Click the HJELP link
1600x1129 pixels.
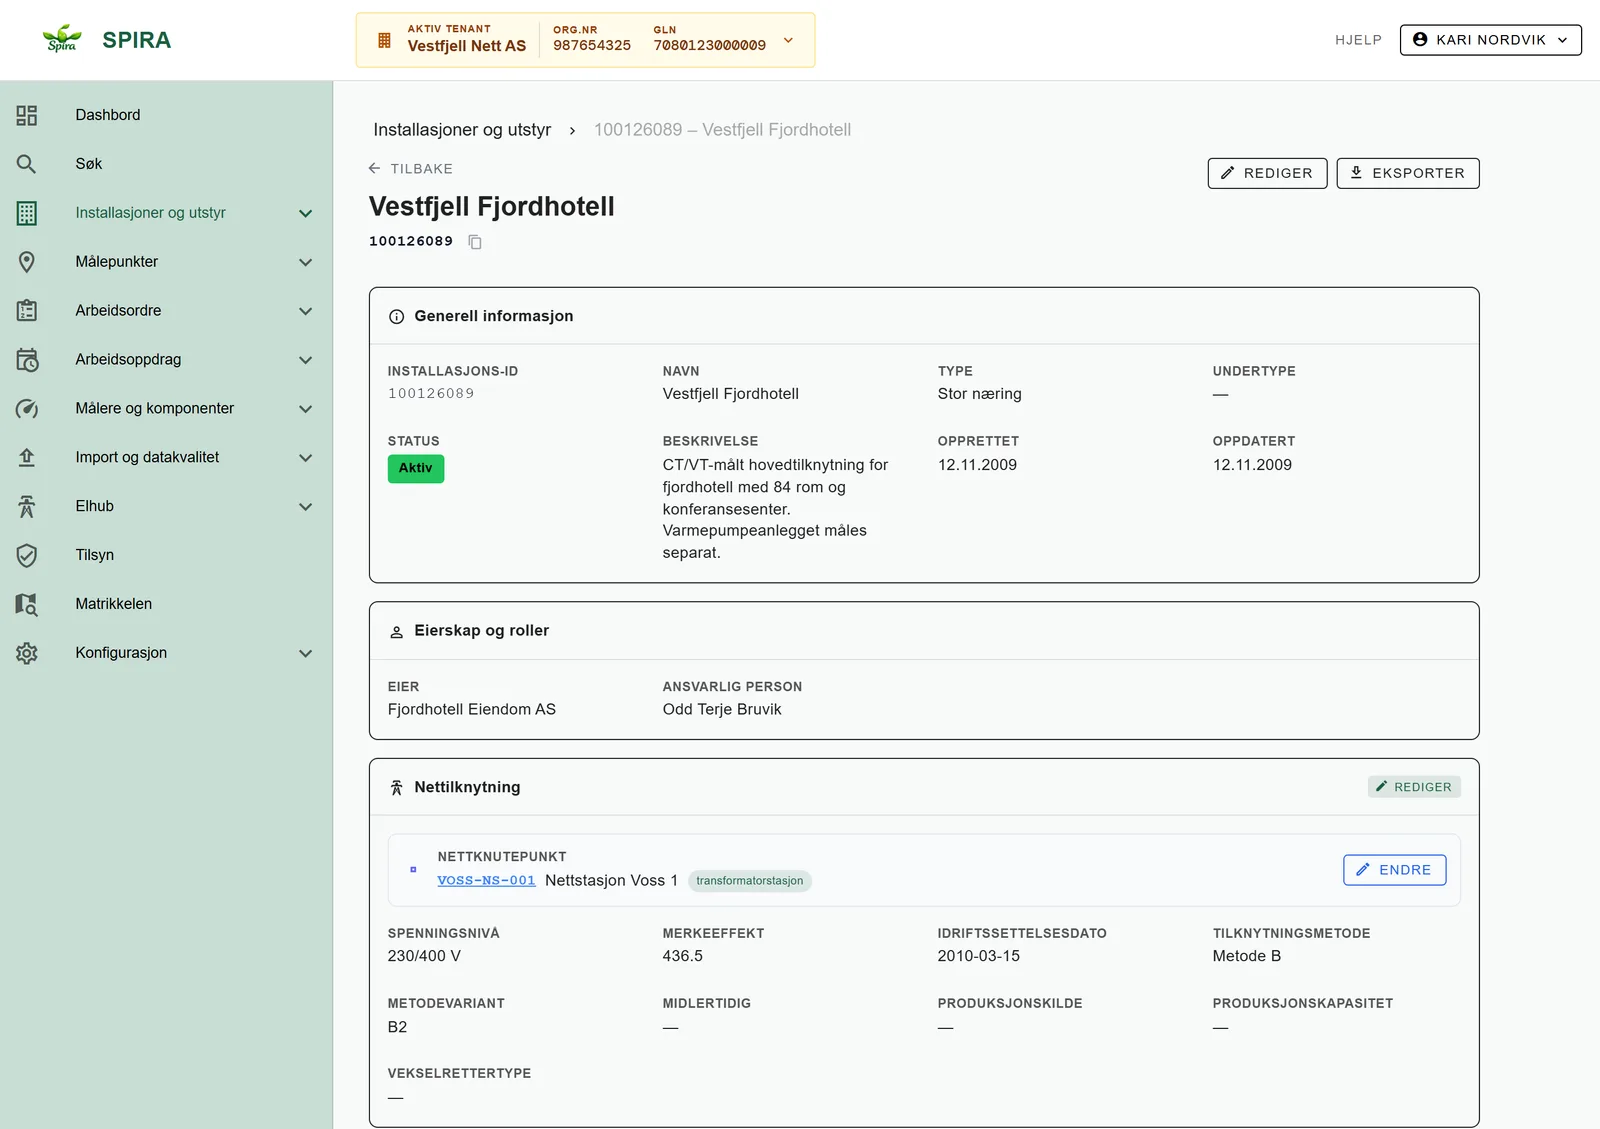click(x=1358, y=40)
